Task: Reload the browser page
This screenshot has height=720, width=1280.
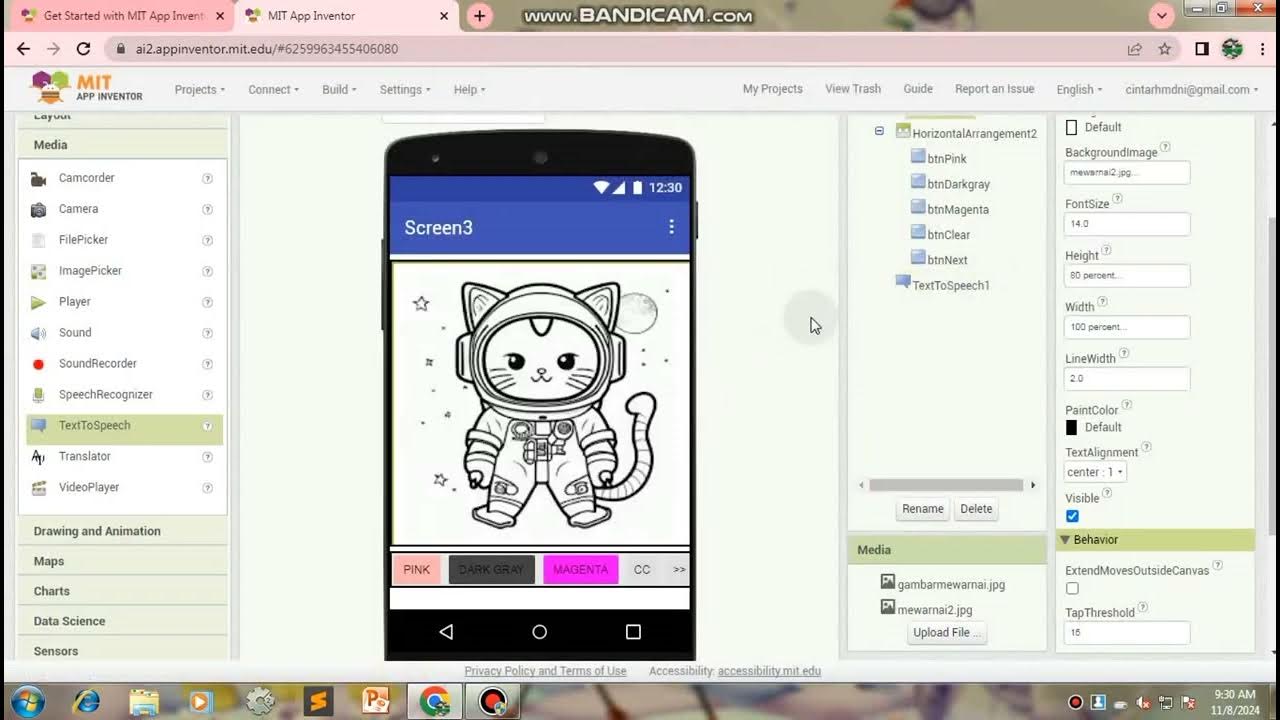Action: tap(84, 49)
